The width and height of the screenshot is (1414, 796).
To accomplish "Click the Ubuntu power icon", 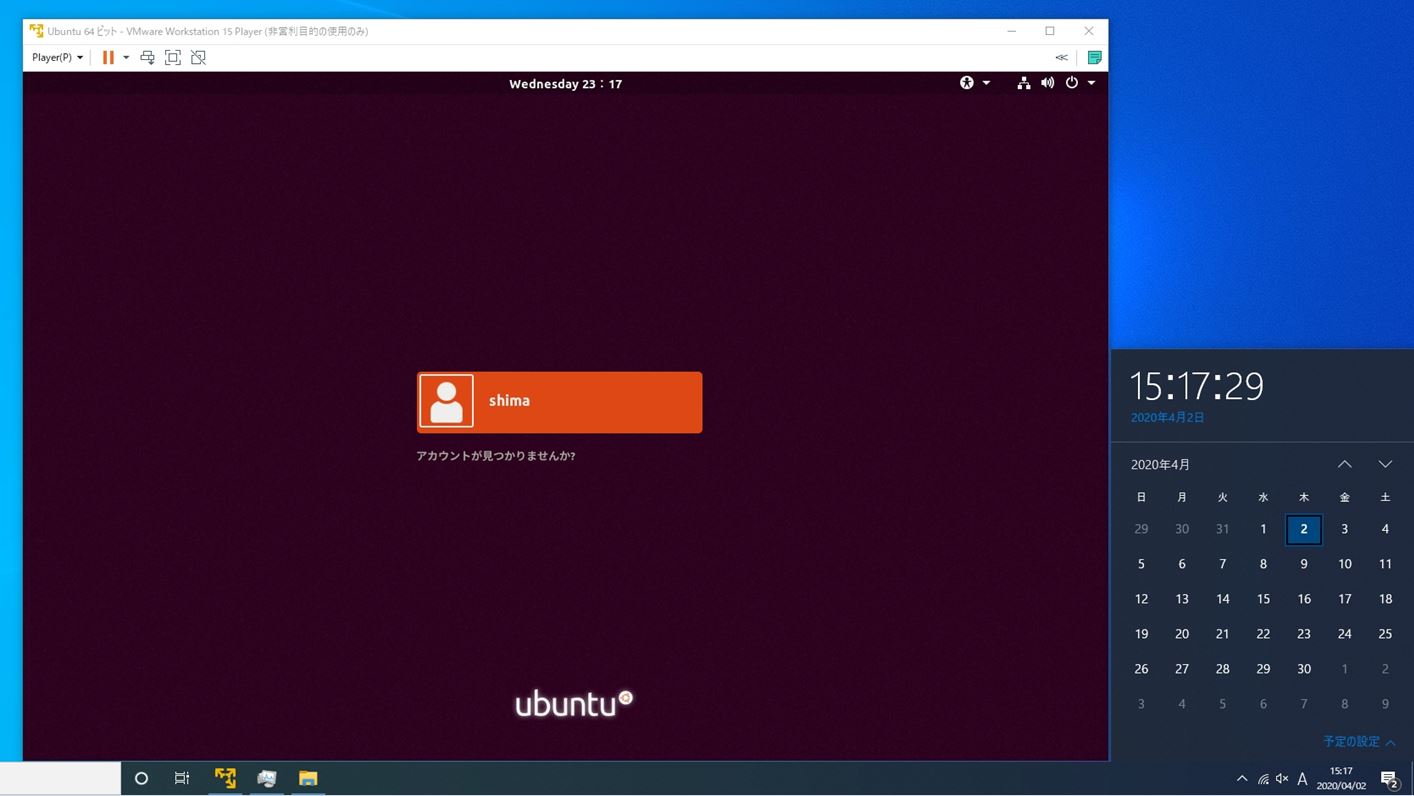I will (1071, 83).
